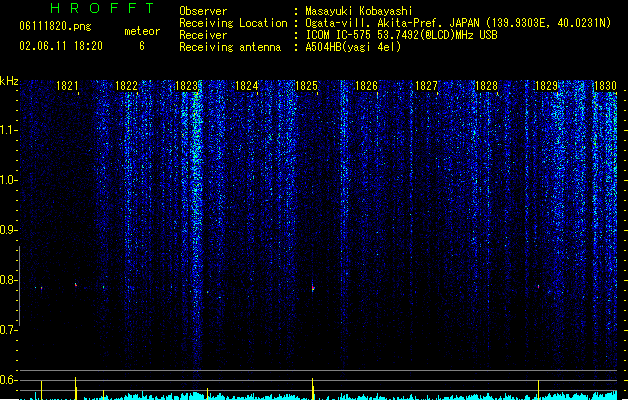
Task: Click the 0.7 frequency axis label
Action: pos(8,330)
